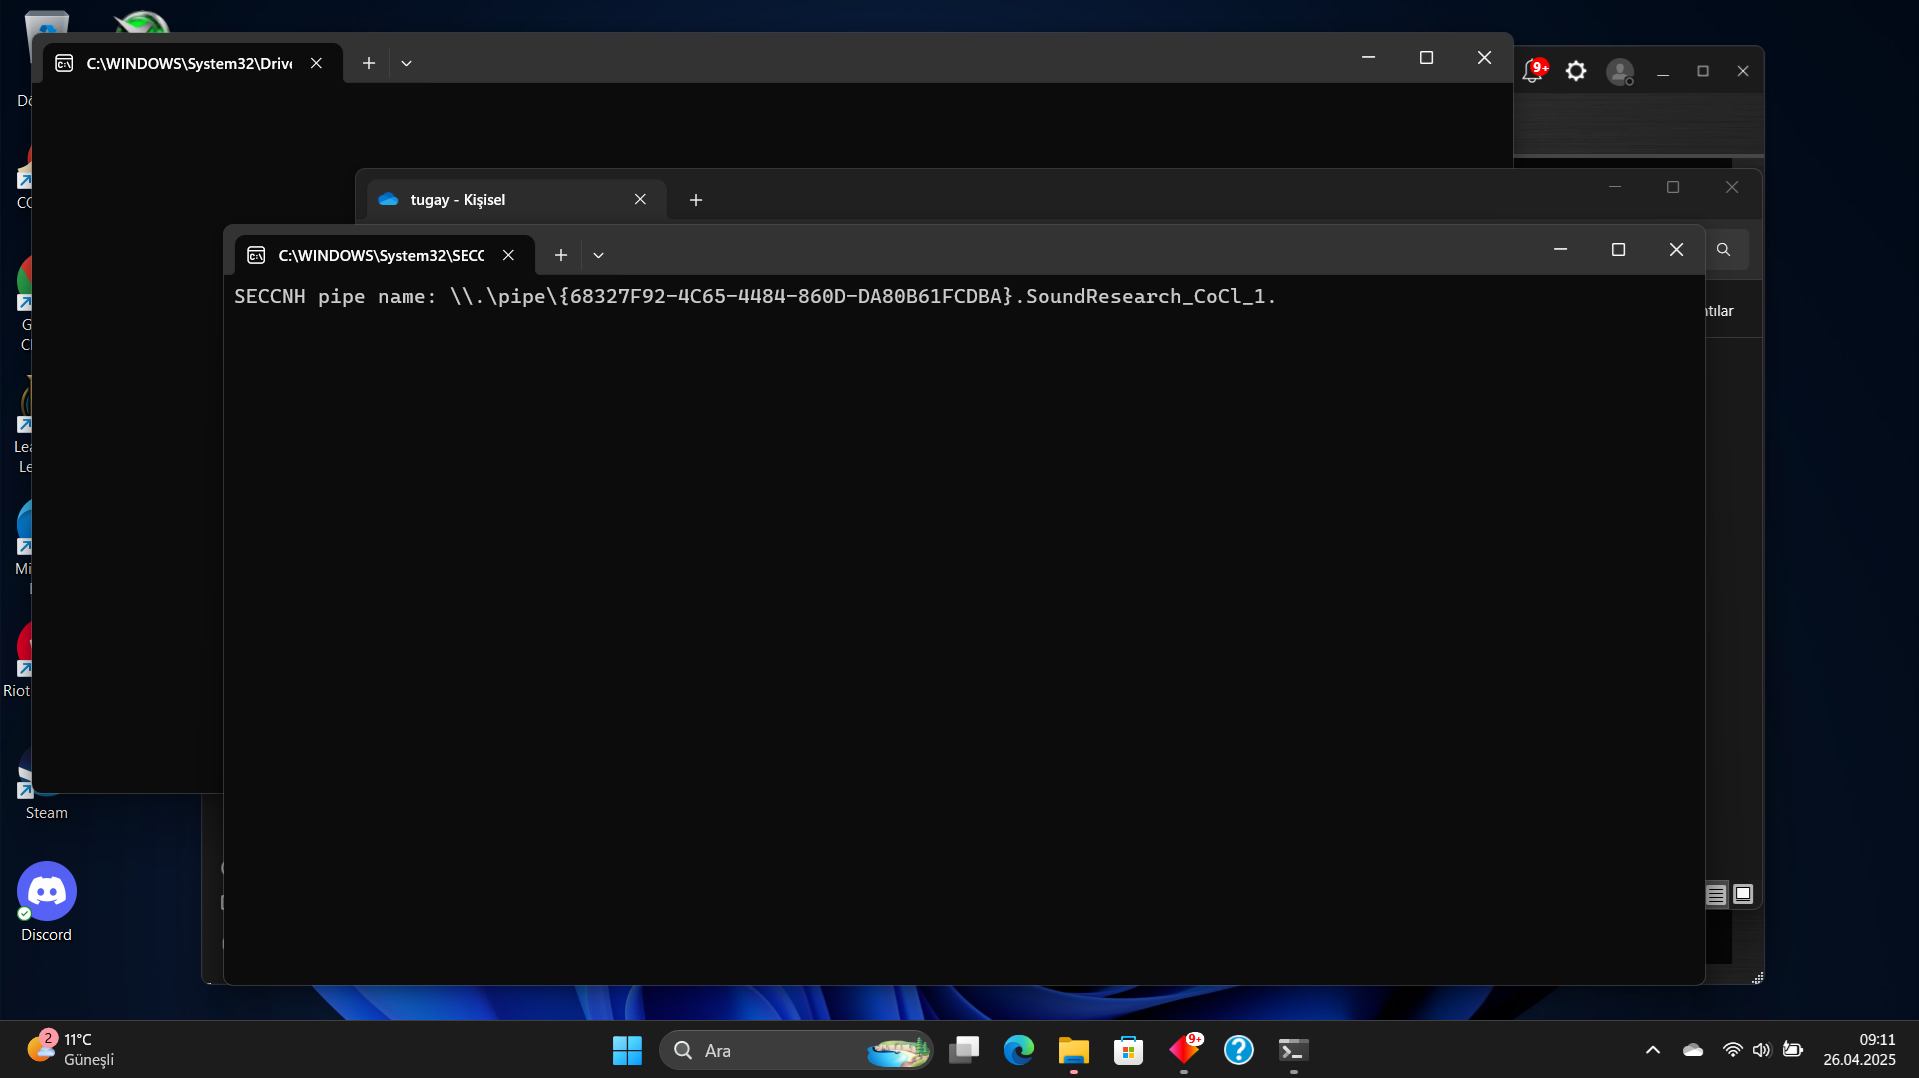Image resolution: width=1919 pixels, height=1078 pixels.
Task: Close the Driv terminal tab
Action: point(316,63)
